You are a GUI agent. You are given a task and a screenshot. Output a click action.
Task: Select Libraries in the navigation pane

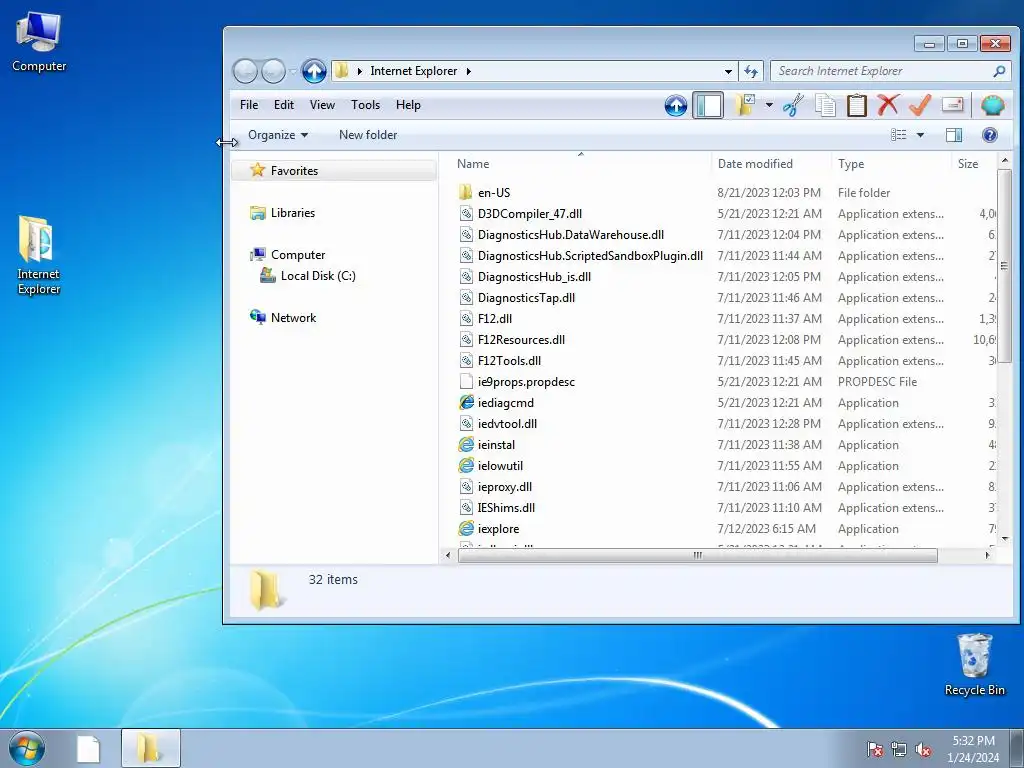(x=293, y=213)
